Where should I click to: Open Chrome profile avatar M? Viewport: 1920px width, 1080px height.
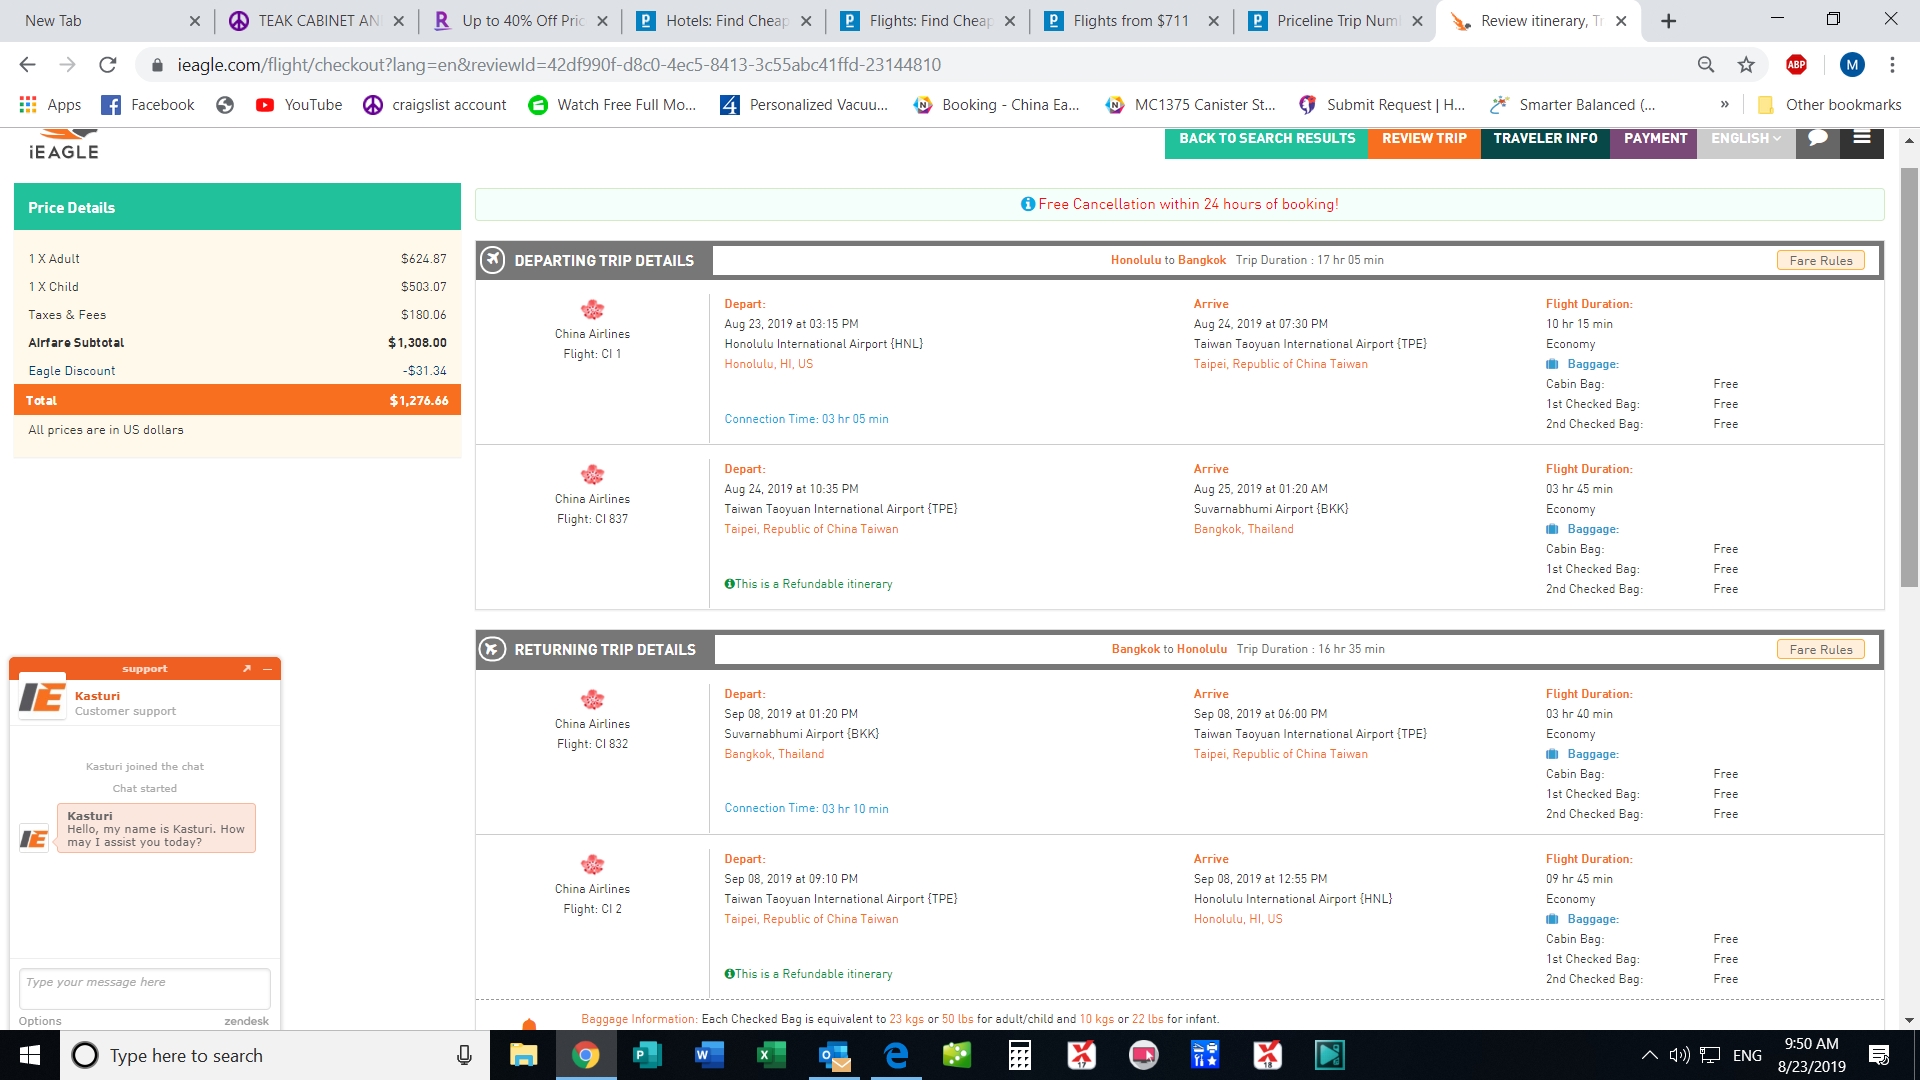(1852, 65)
